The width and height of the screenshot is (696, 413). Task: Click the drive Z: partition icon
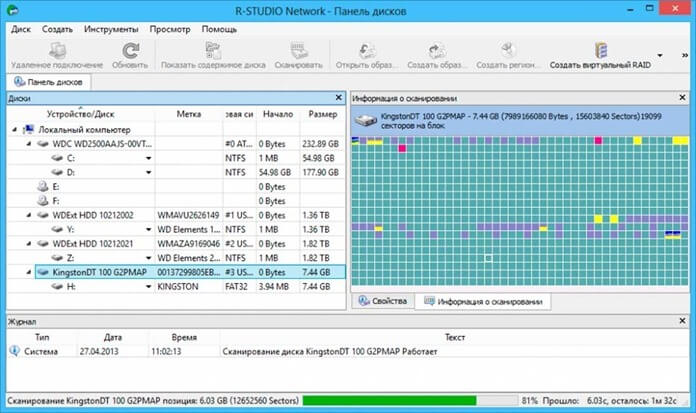click(57, 258)
